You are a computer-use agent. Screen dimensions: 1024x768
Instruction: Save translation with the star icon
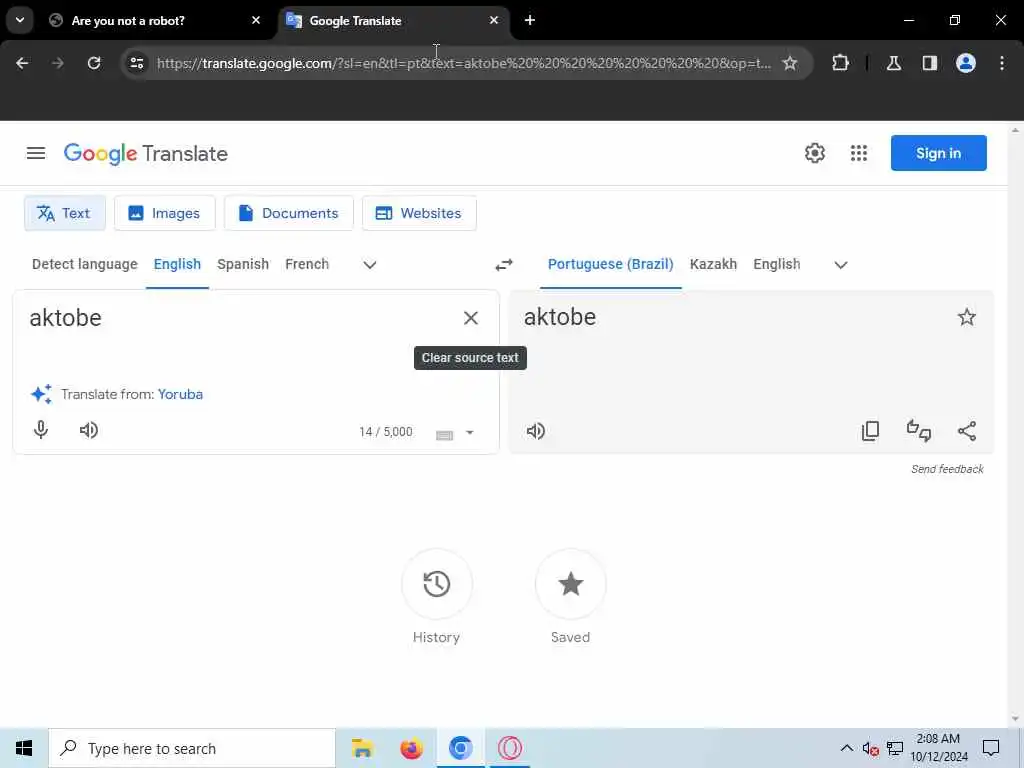point(967,317)
